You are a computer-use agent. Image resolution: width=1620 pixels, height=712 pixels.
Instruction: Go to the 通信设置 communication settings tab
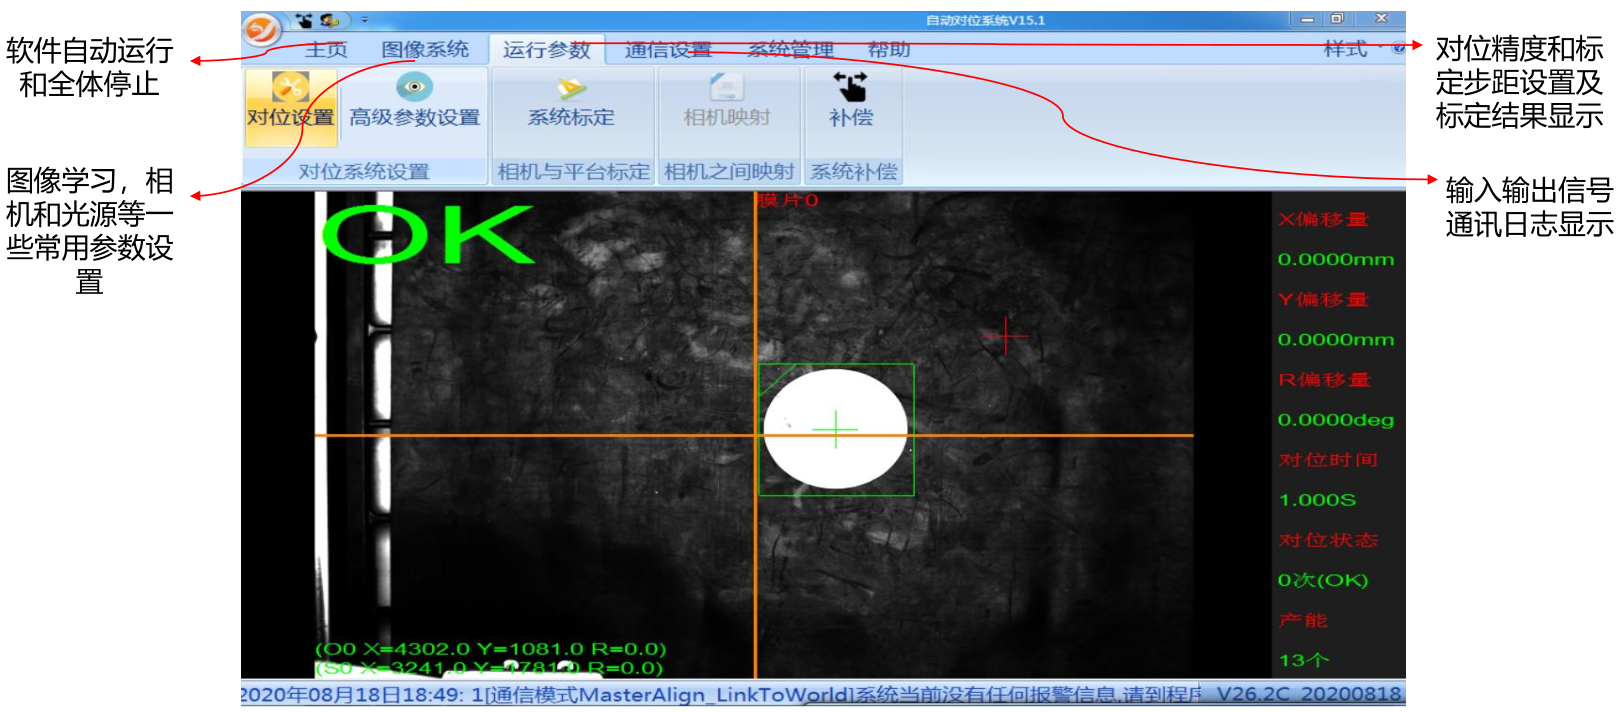tap(668, 50)
